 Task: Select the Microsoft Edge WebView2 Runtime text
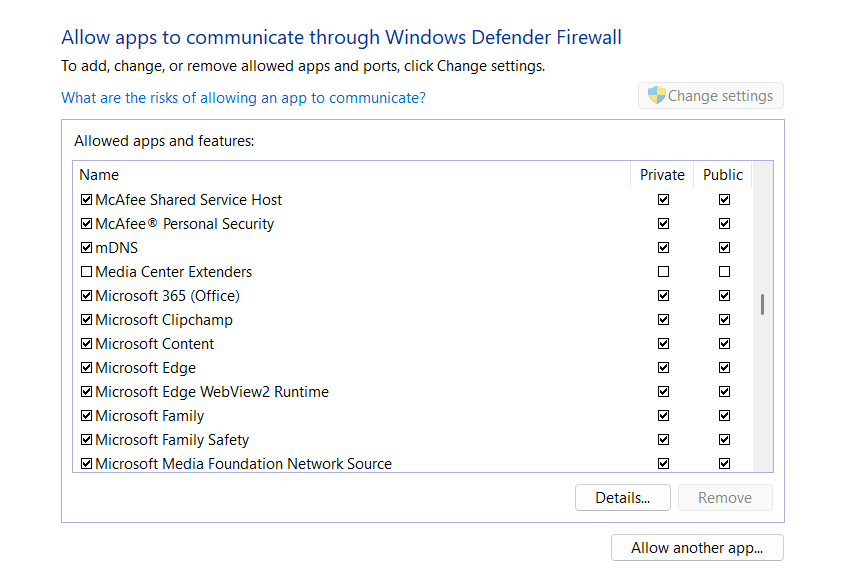click(x=212, y=392)
